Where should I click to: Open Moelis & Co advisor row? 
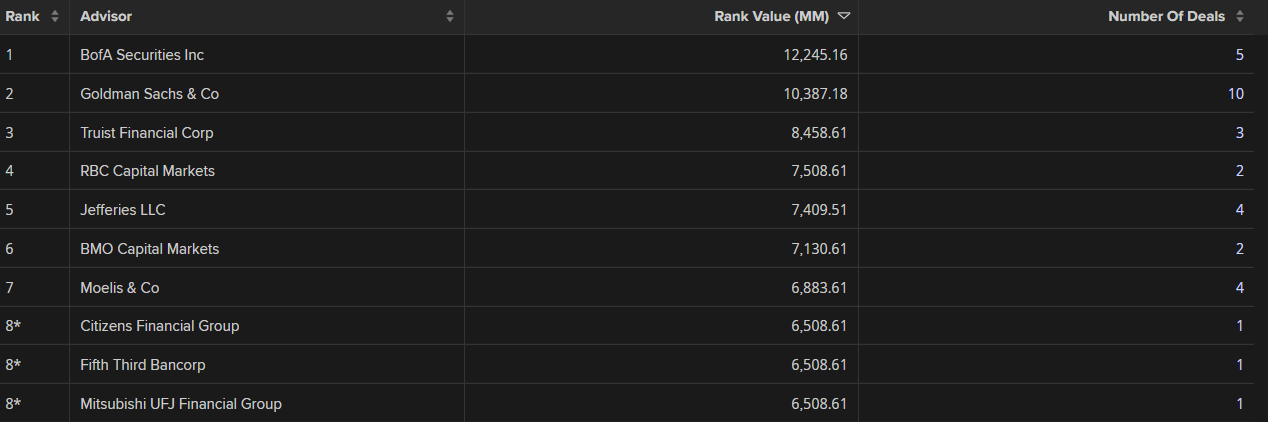click(x=119, y=288)
